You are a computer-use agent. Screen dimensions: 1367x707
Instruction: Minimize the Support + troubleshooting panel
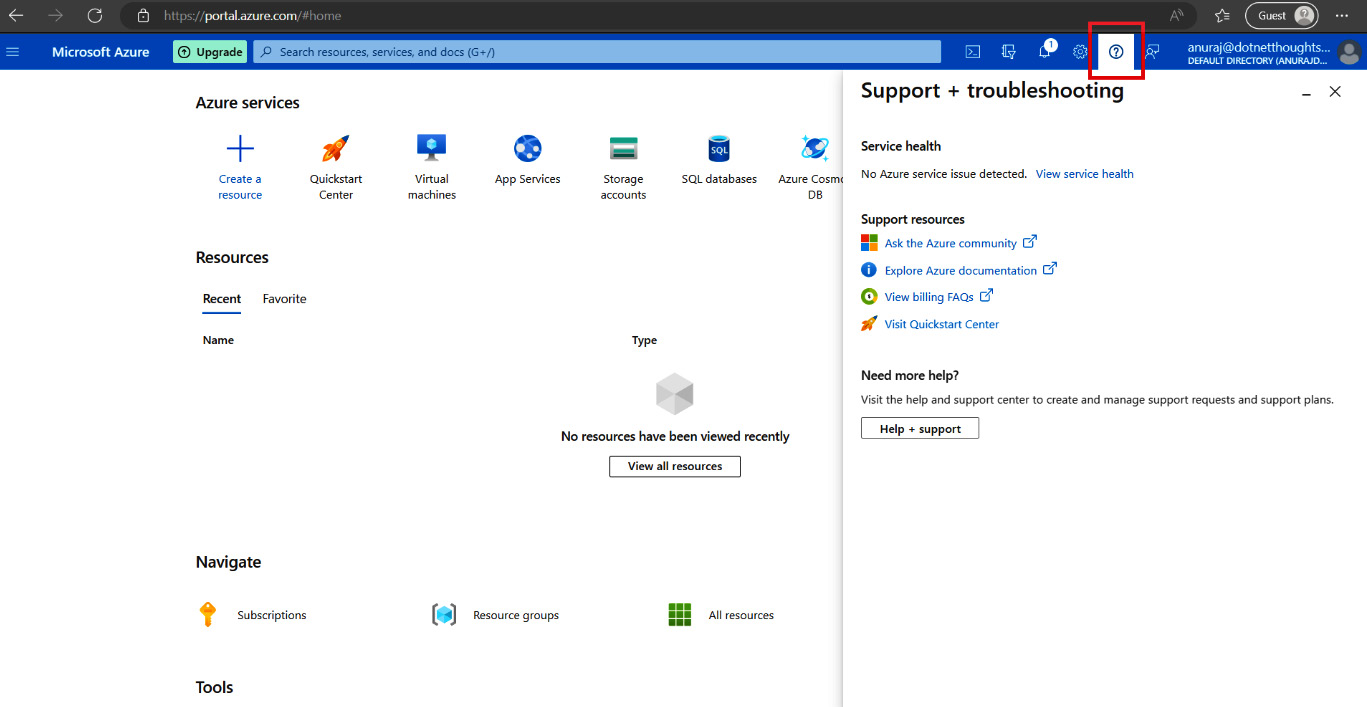pos(1306,92)
